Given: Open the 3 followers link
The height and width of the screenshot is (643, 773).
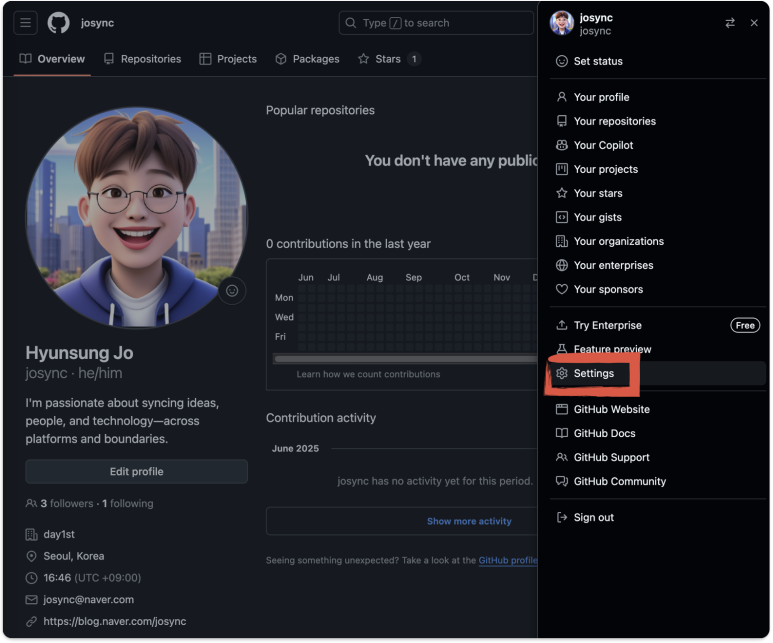Looking at the screenshot, I should click(67, 503).
